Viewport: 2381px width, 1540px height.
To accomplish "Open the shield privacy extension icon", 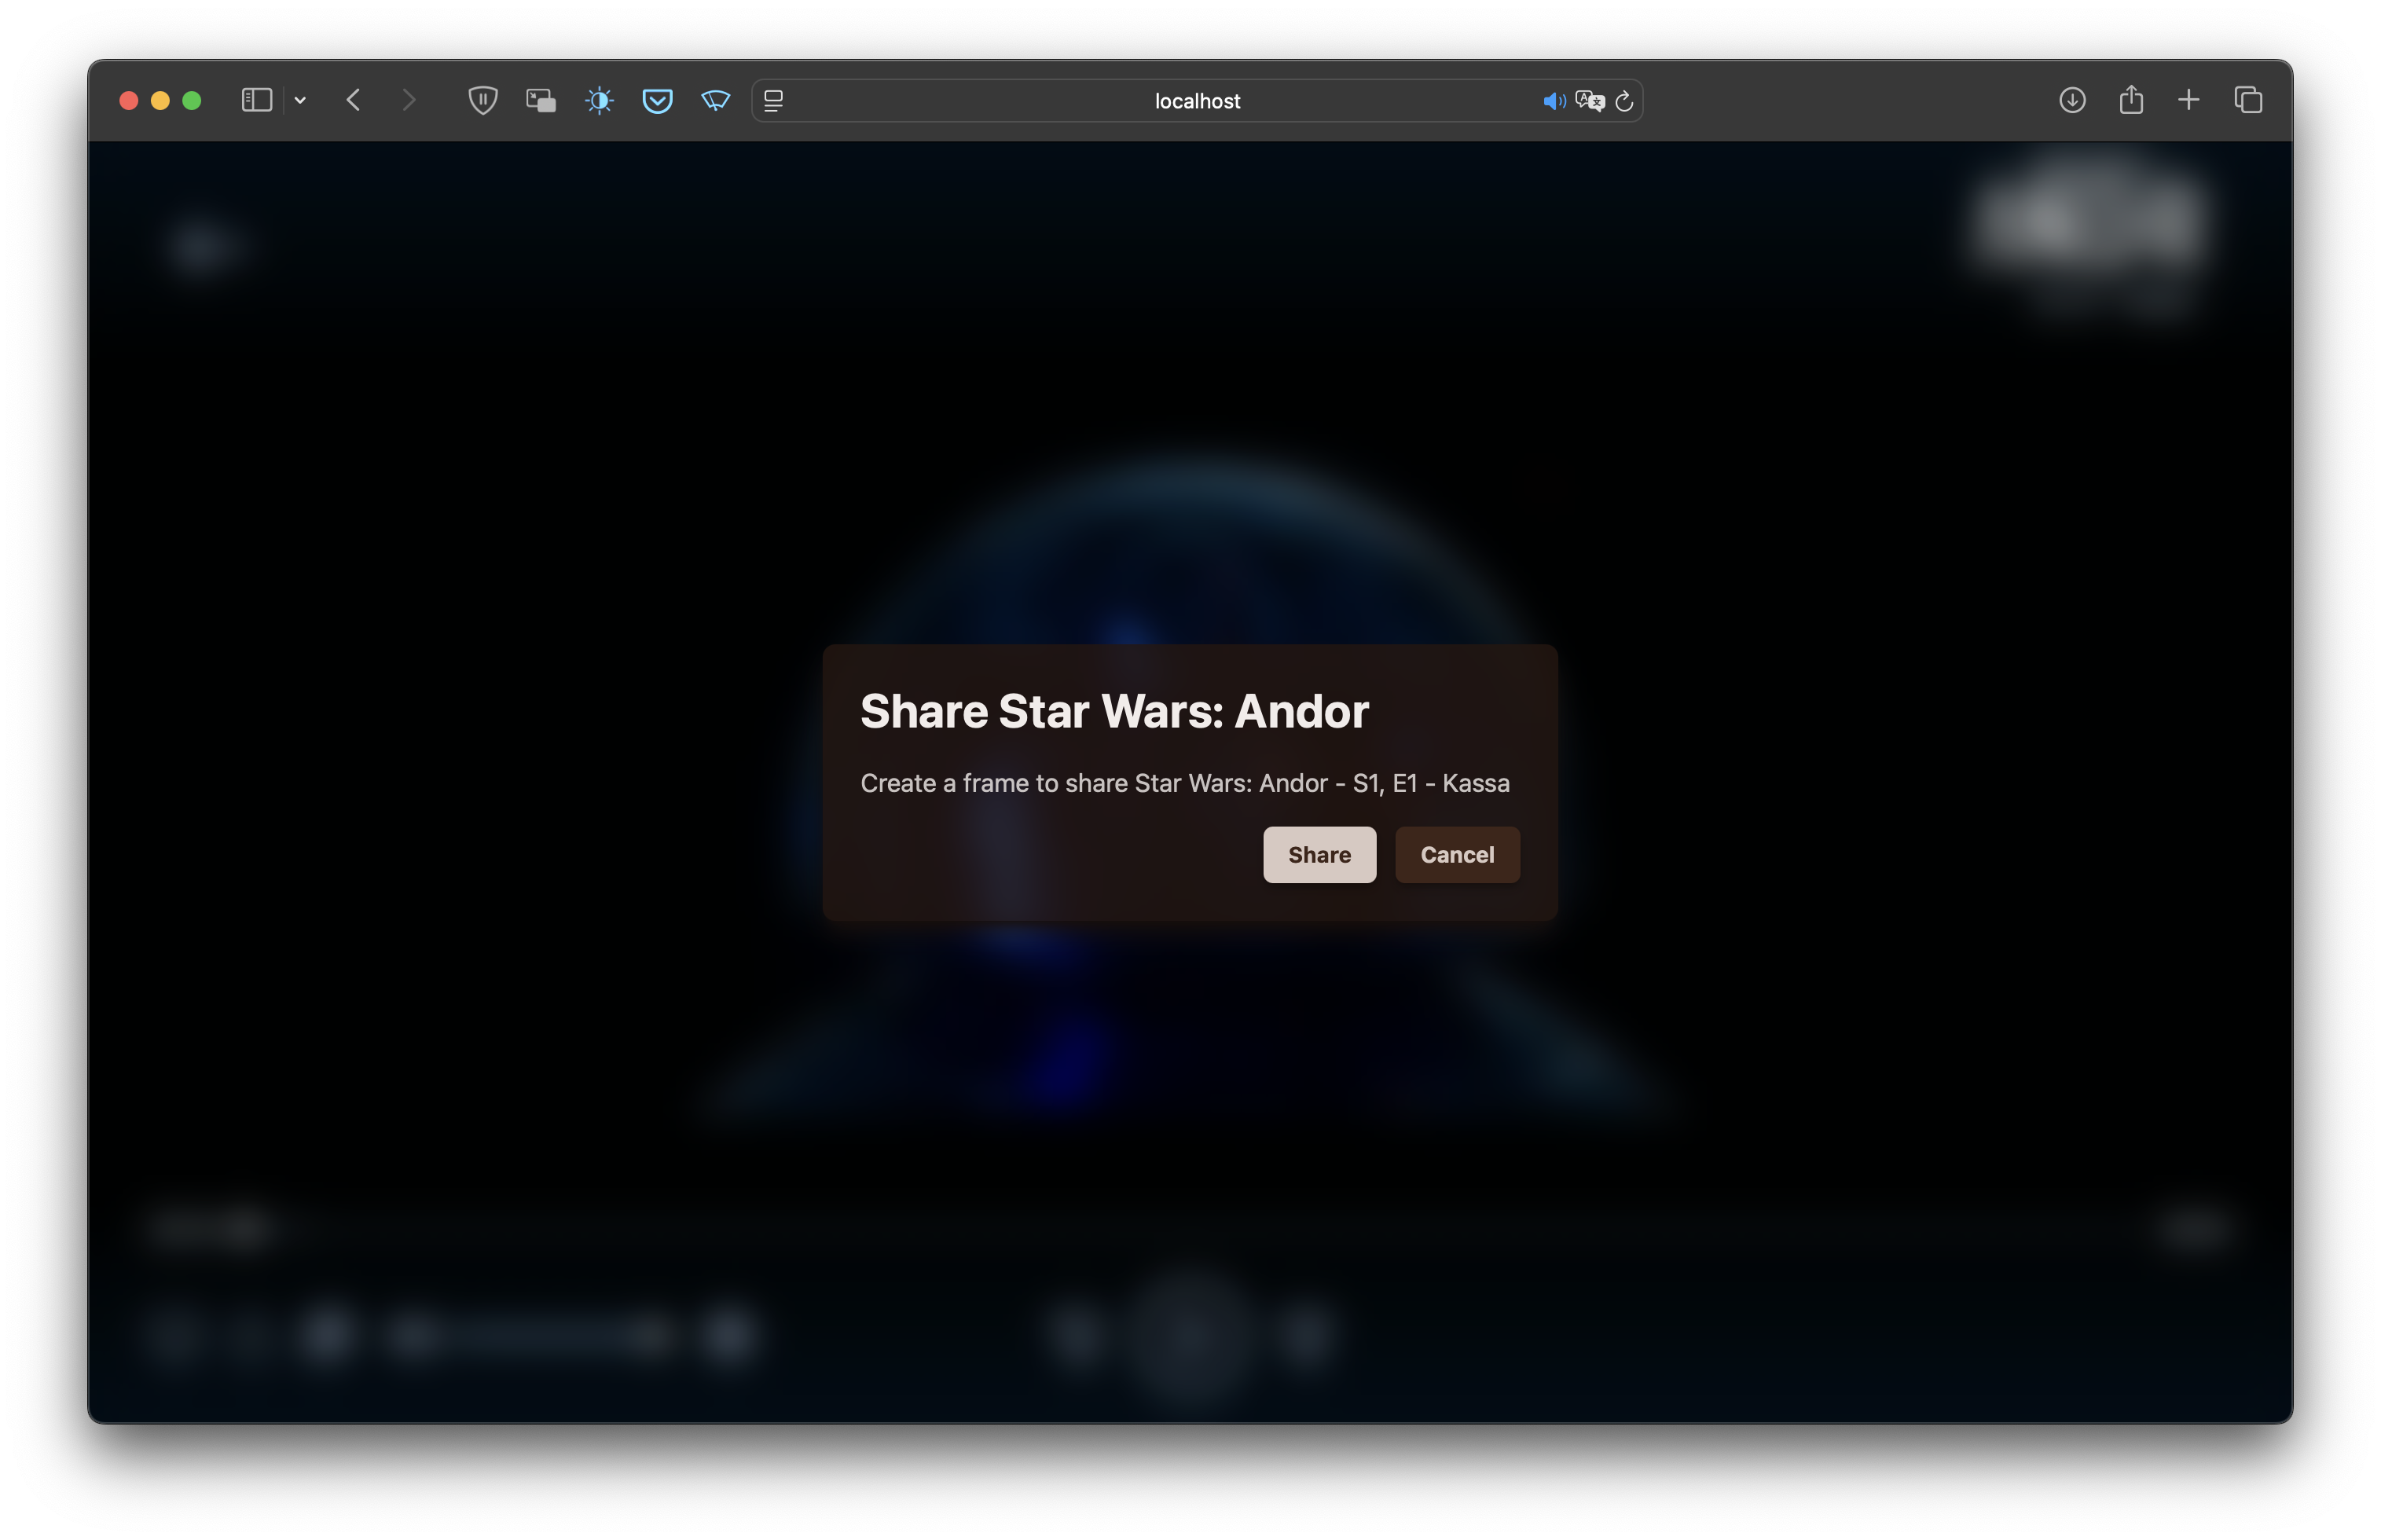I will (x=483, y=100).
